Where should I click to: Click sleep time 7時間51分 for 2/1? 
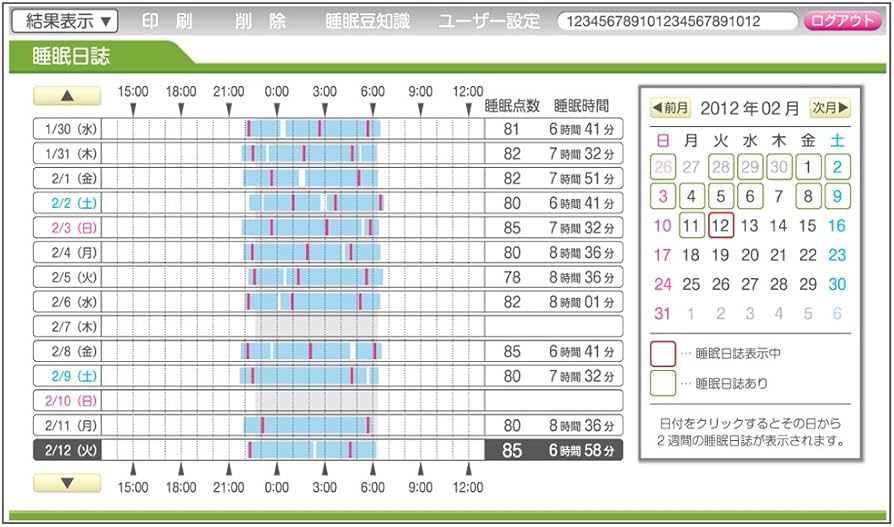tap(582, 179)
